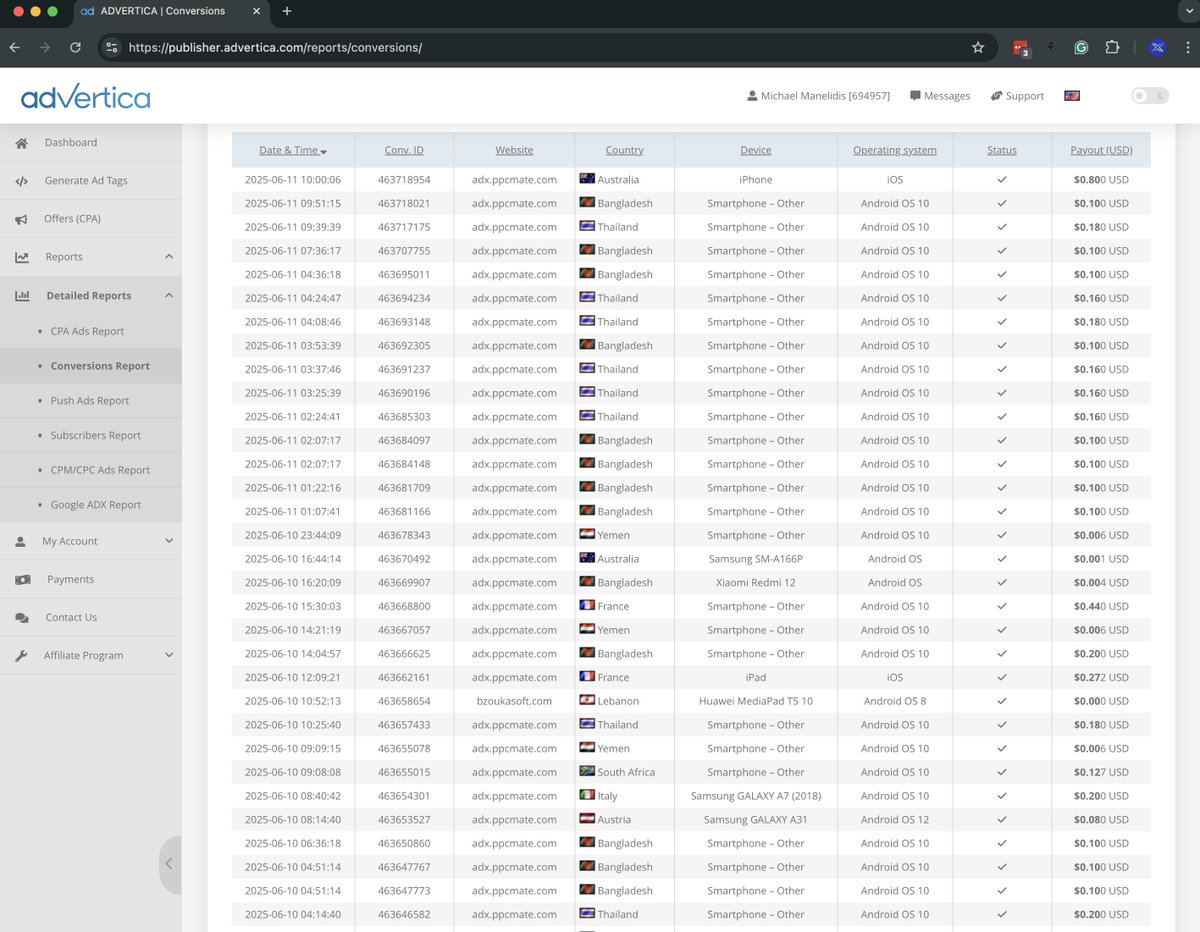The image size is (1200, 932).
Task: Click the $0.440 USD payout cell
Action: [1101, 606]
